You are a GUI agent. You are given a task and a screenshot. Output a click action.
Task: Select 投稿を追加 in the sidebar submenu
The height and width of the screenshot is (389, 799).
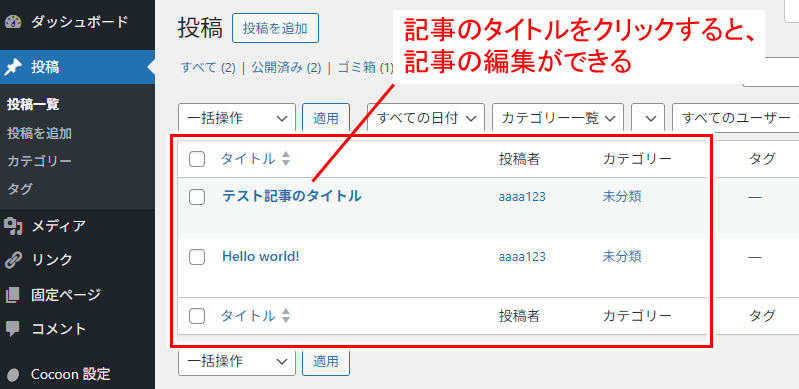pyautogui.click(x=39, y=134)
